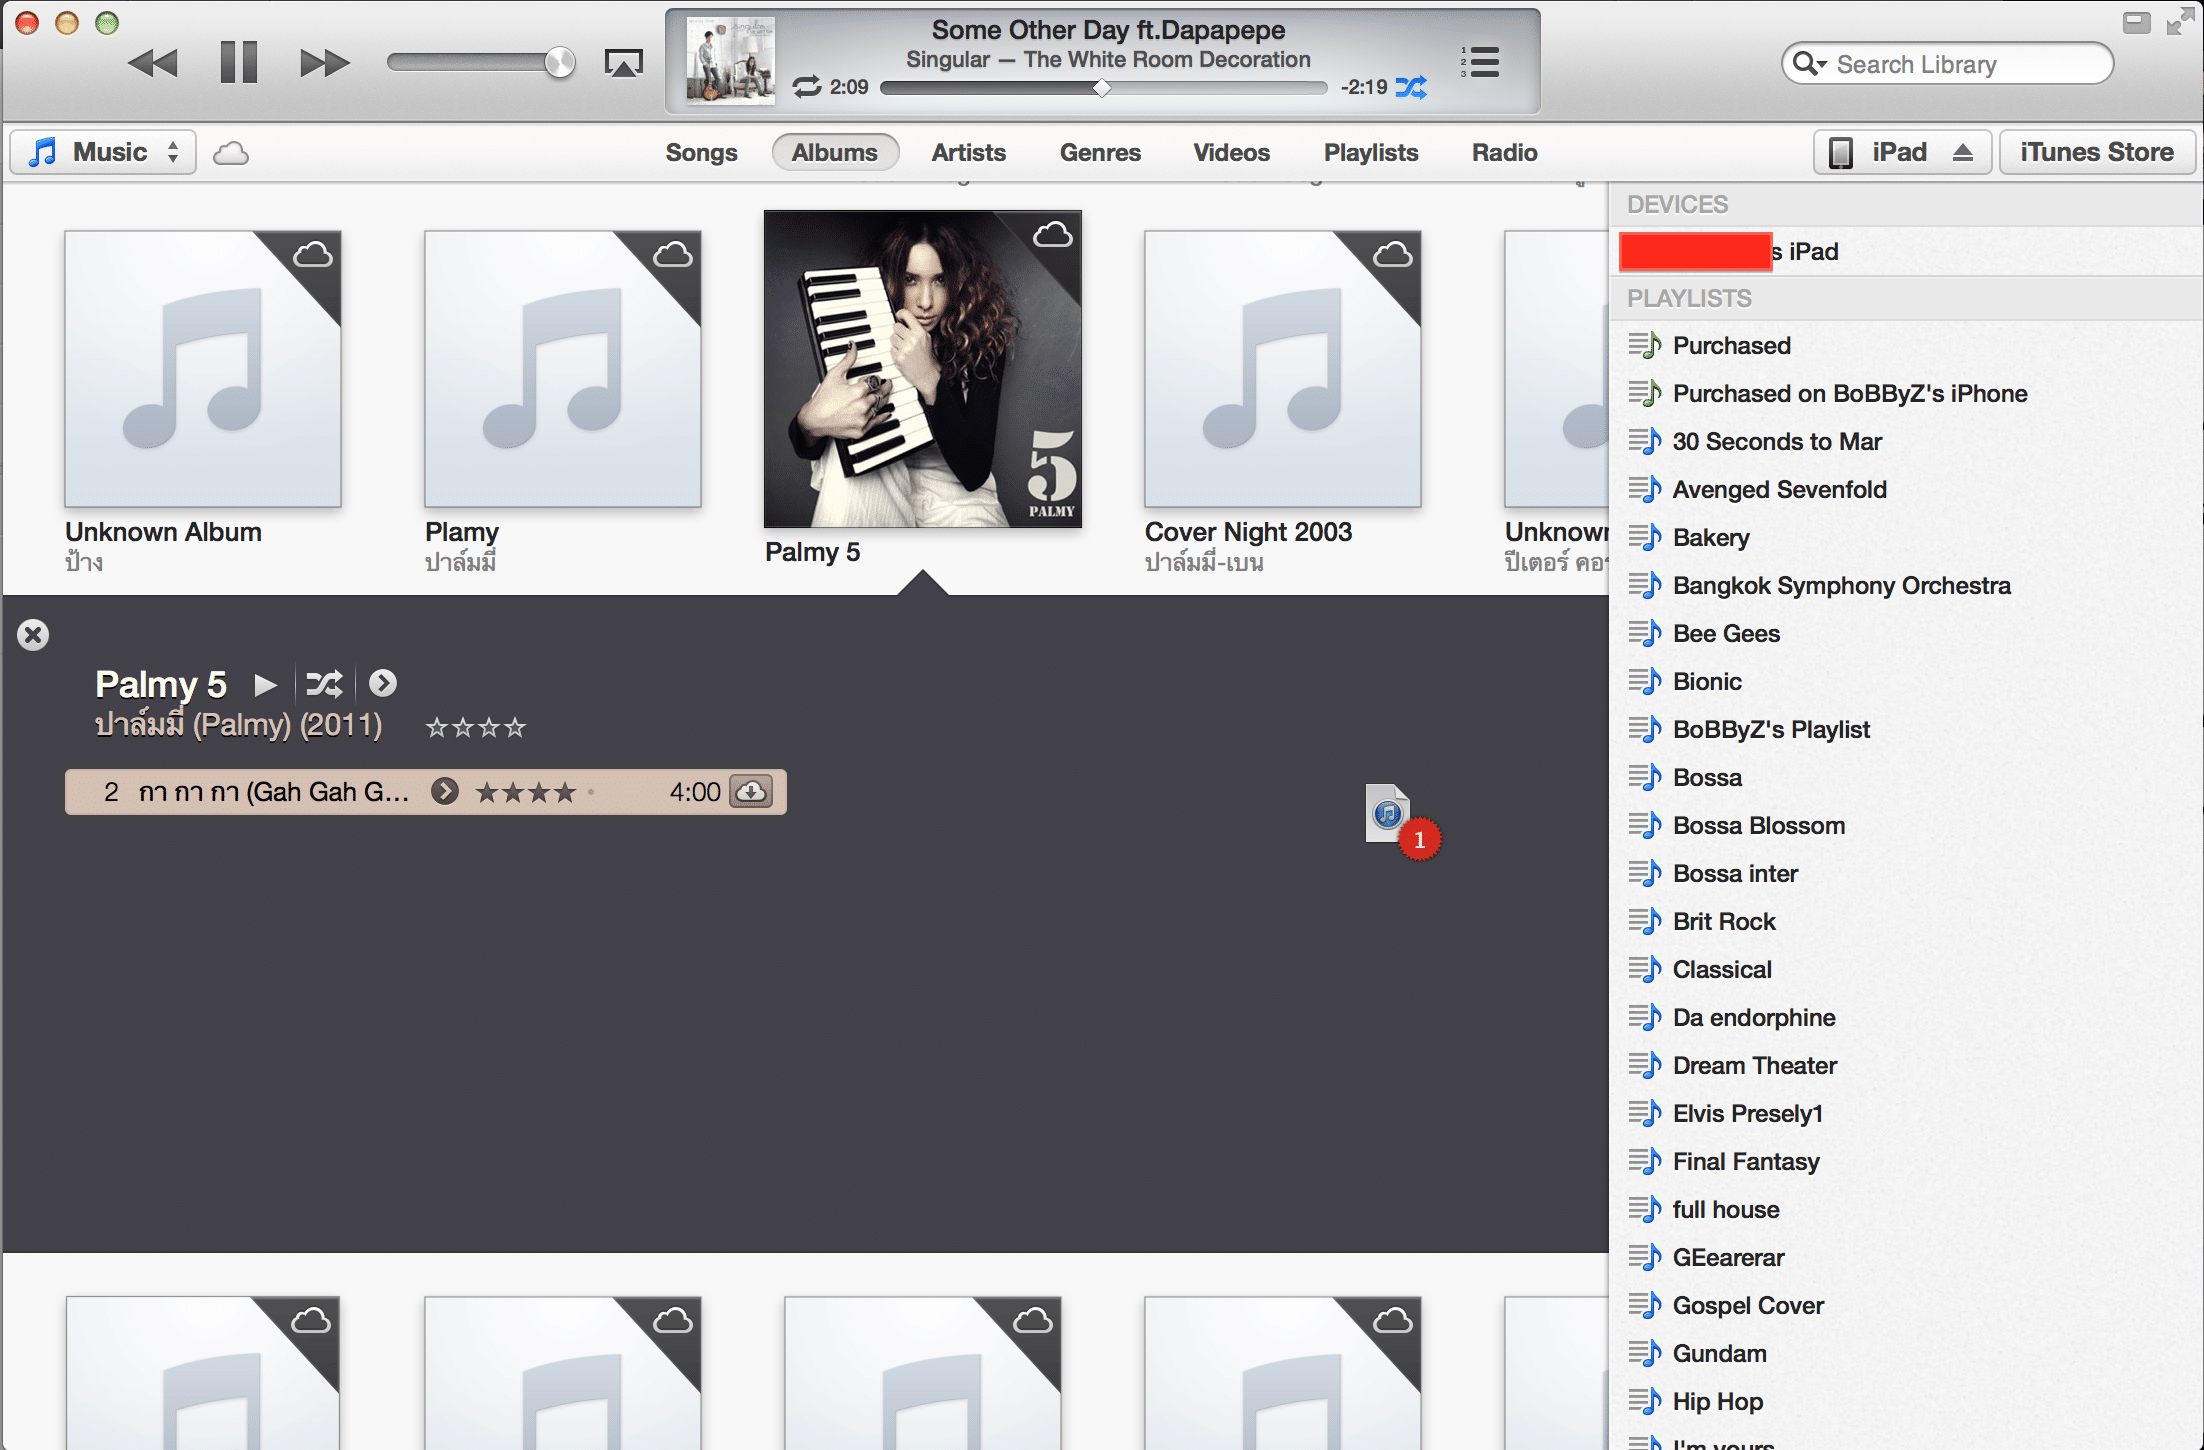Skip to next track with fast-forward

coord(325,63)
